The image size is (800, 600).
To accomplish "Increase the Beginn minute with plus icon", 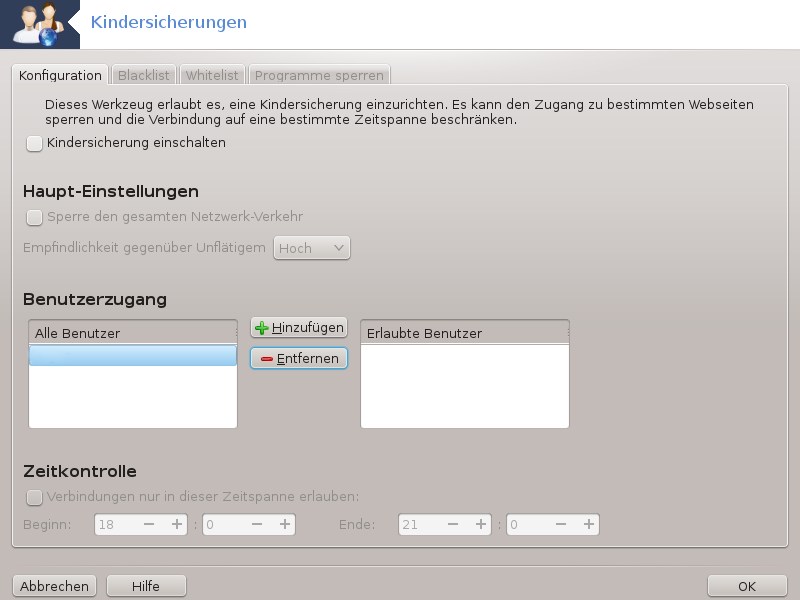I will (x=285, y=524).
